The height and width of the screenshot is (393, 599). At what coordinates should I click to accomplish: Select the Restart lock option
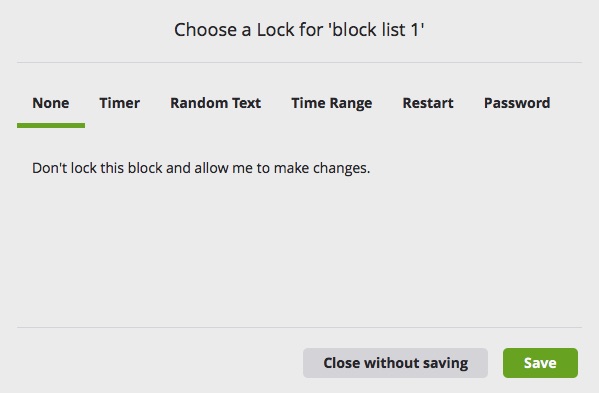click(x=428, y=103)
